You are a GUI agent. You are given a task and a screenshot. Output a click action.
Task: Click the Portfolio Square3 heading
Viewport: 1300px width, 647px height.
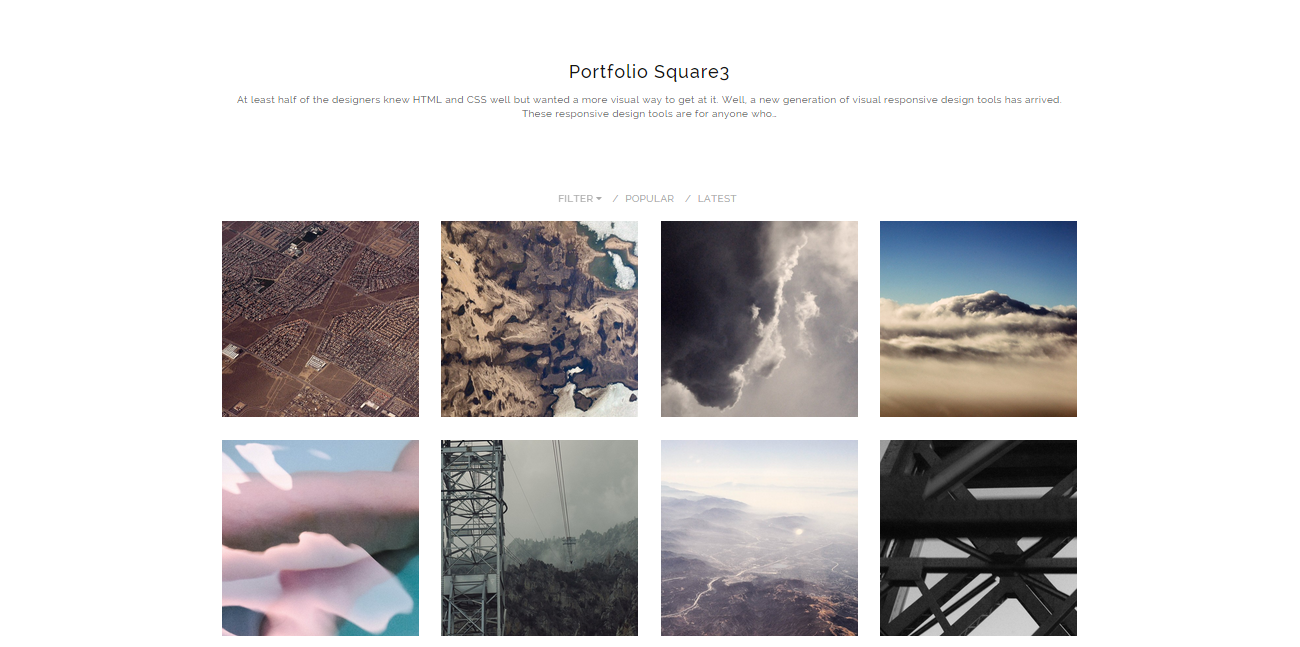[x=649, y=72]
